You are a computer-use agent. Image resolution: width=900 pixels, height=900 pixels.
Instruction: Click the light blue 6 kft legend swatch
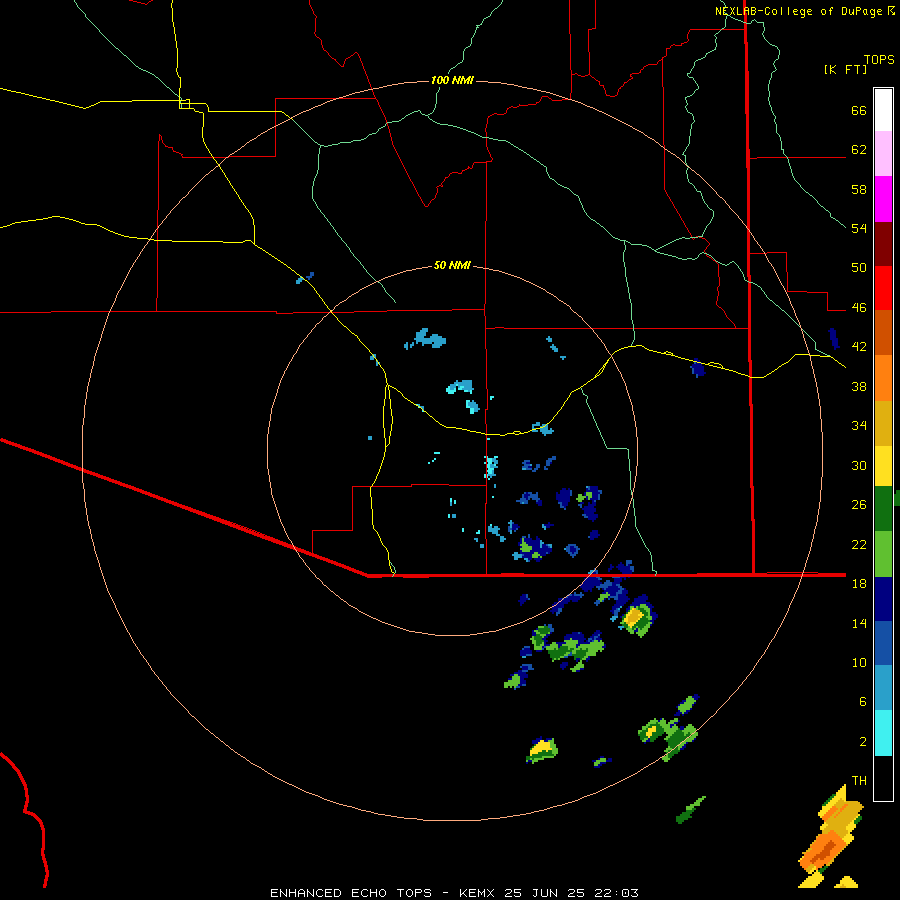click(883, 688)
